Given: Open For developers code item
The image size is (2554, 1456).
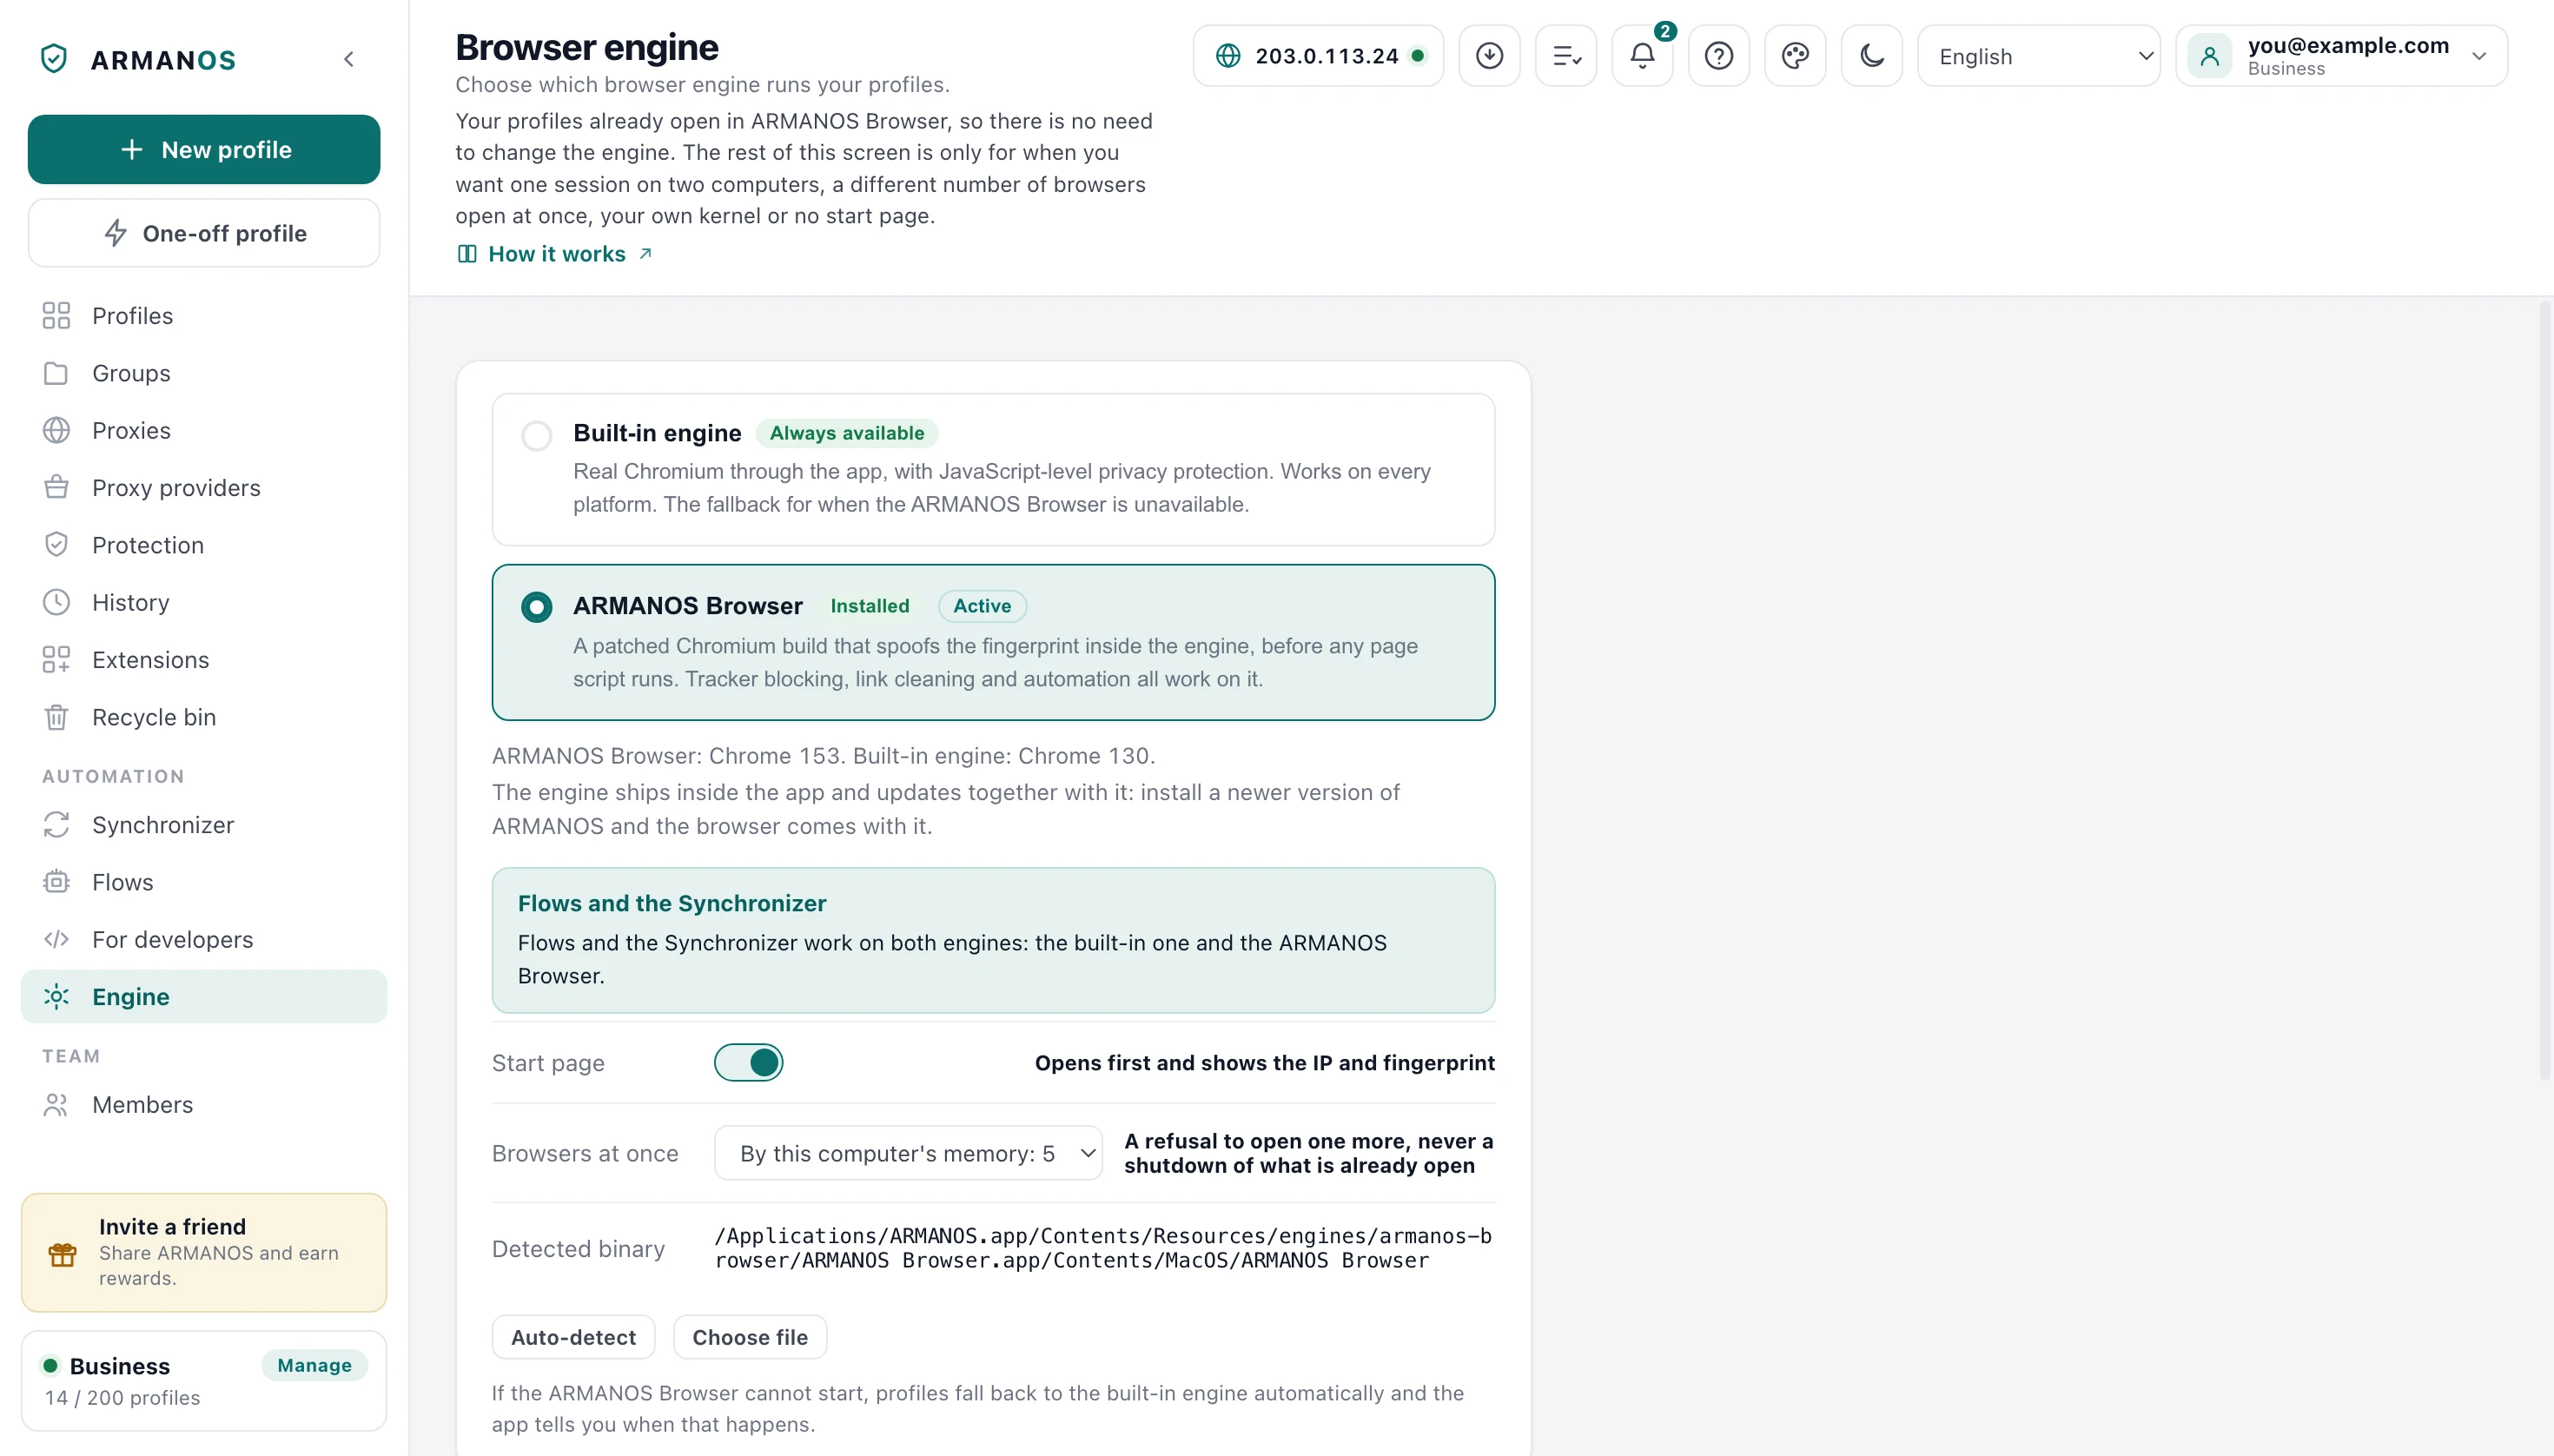Looking at the screenshot, I should tap(204, 939).
